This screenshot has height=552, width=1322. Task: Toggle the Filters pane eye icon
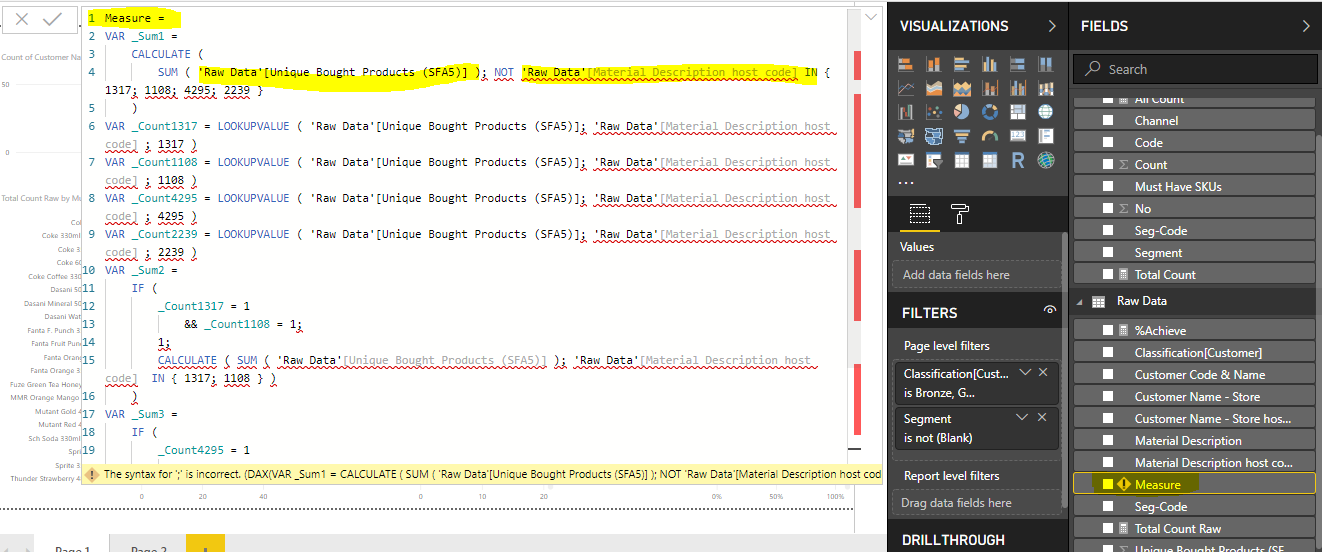1049,311
